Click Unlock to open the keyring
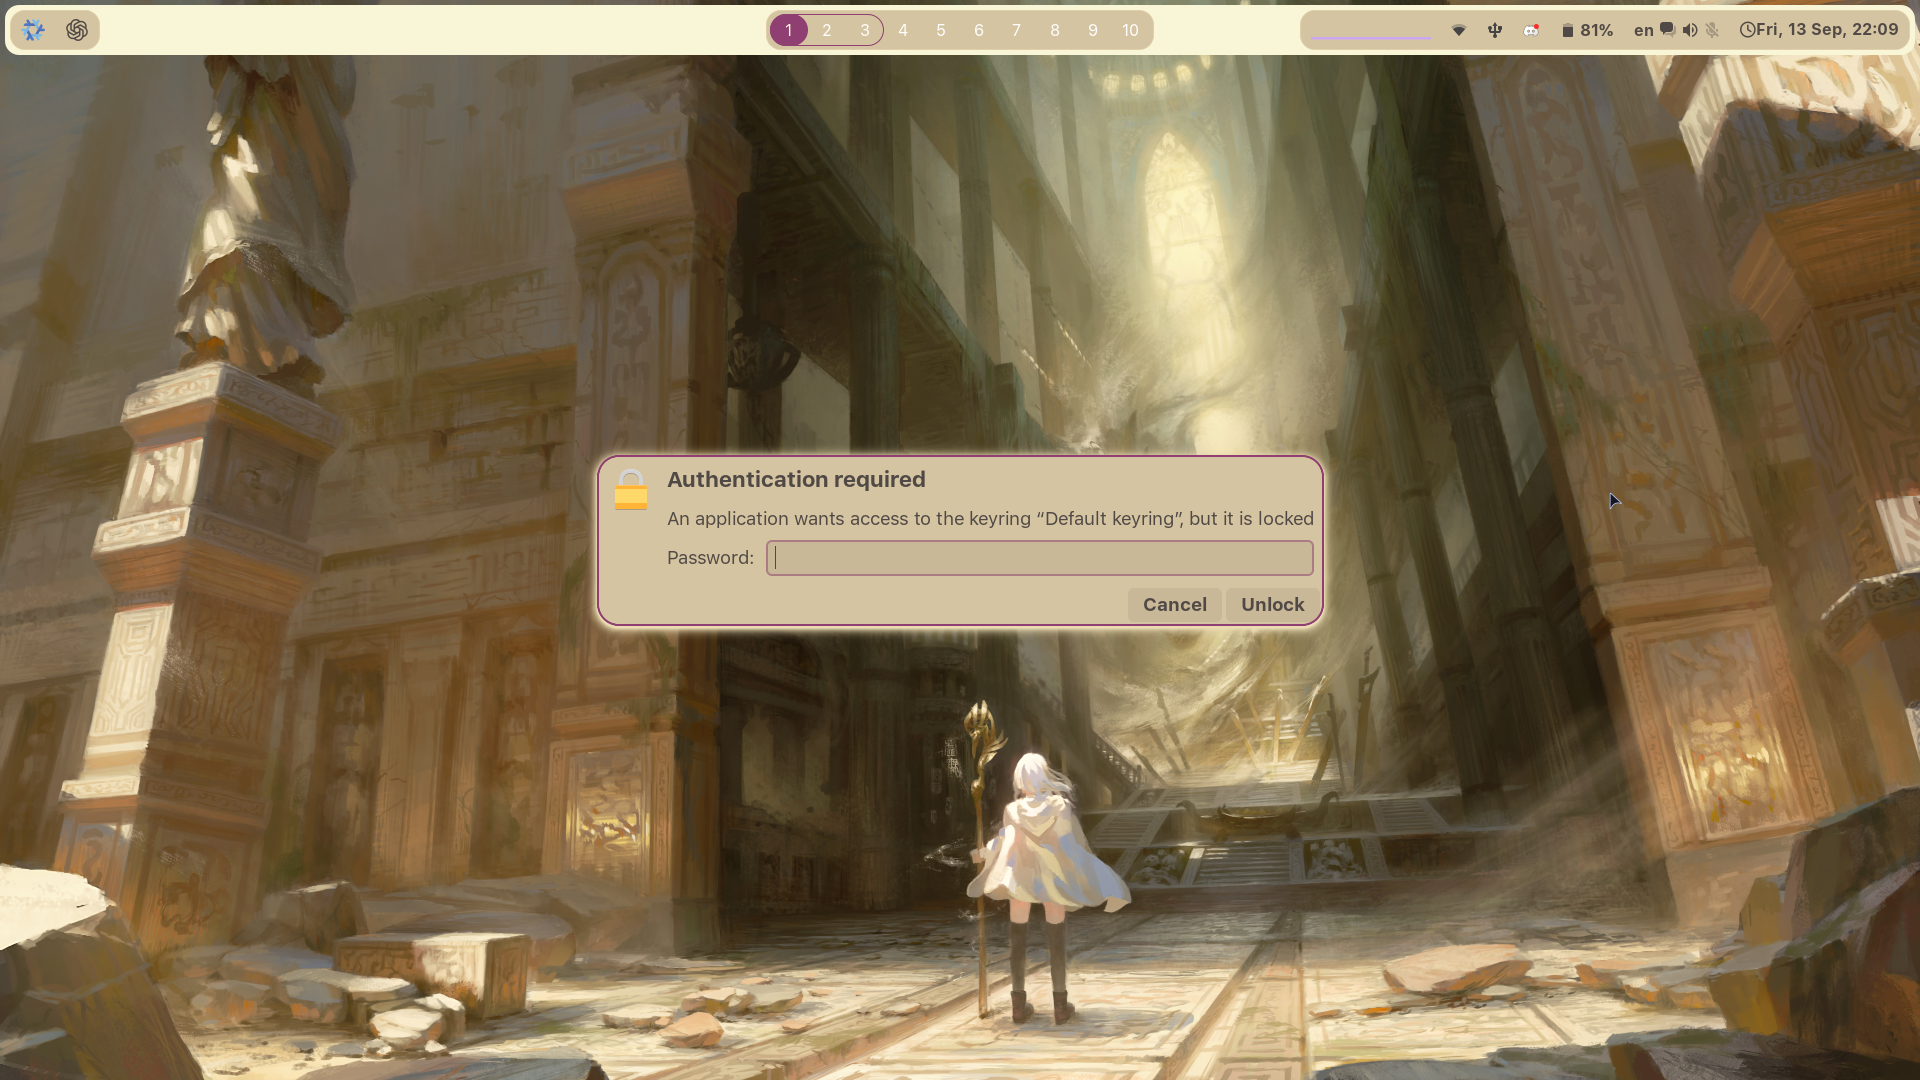1920x1080 pixels. pos(1272,605)
